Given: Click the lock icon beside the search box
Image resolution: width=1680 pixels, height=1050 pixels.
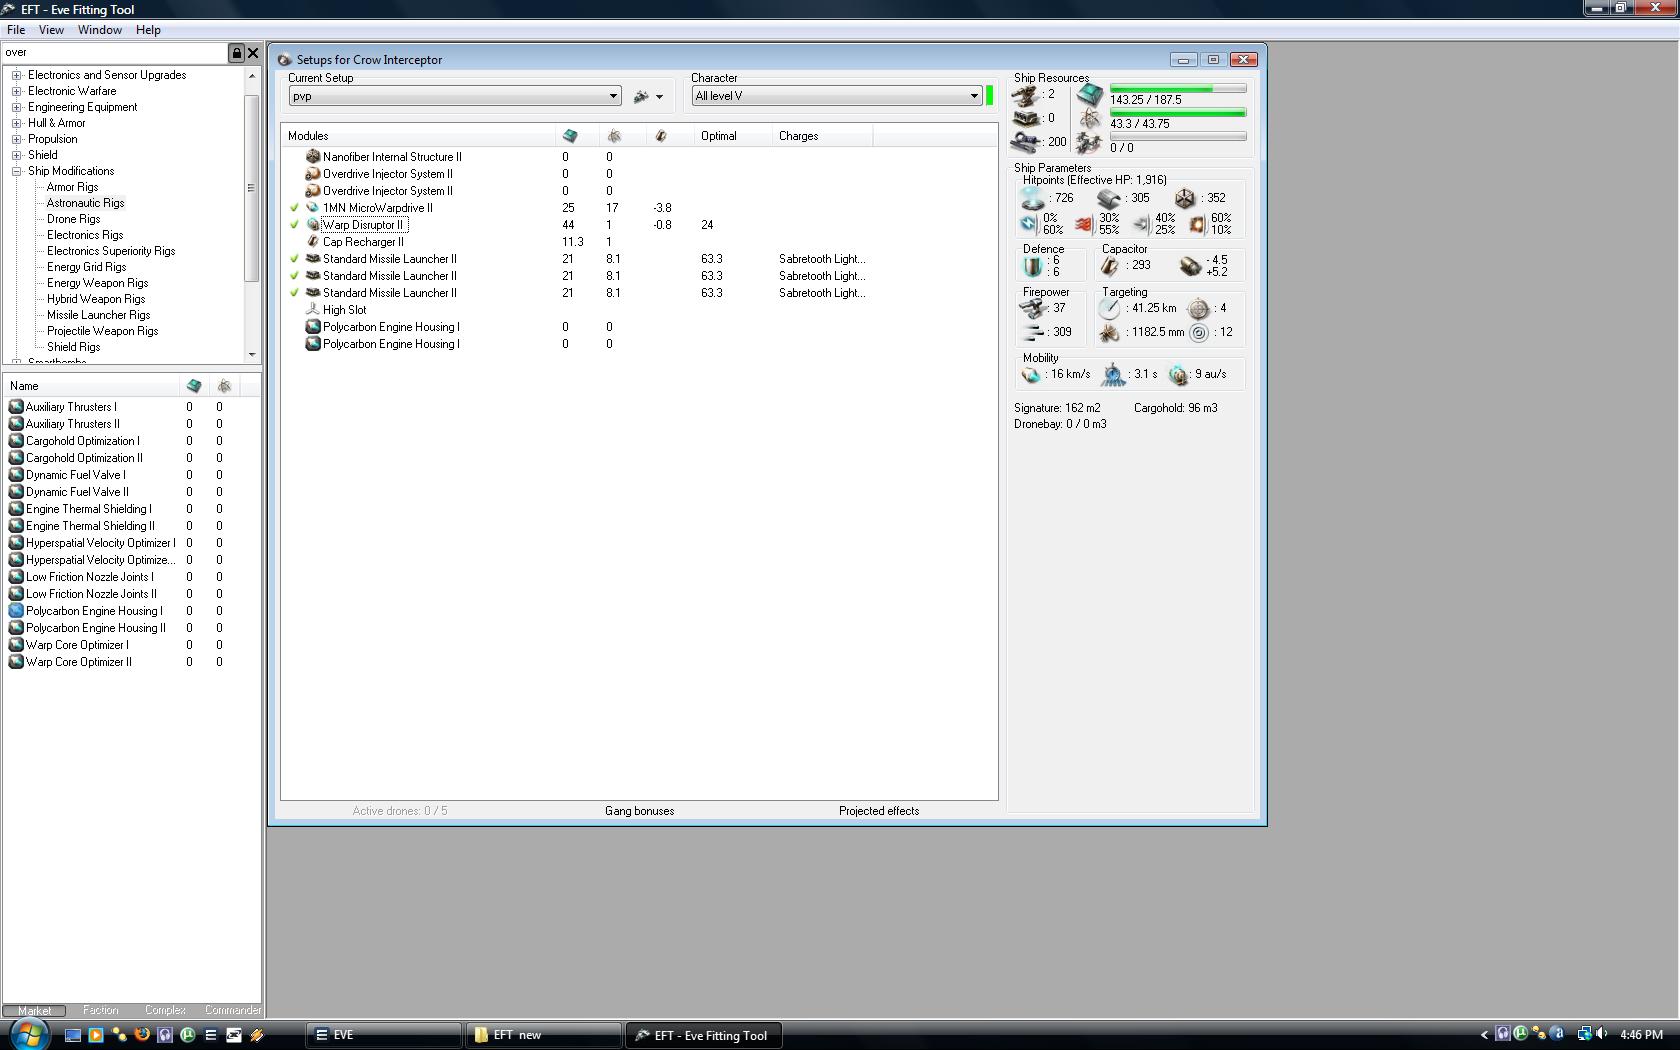Looking at the screenshot, I should click(237, 53).
